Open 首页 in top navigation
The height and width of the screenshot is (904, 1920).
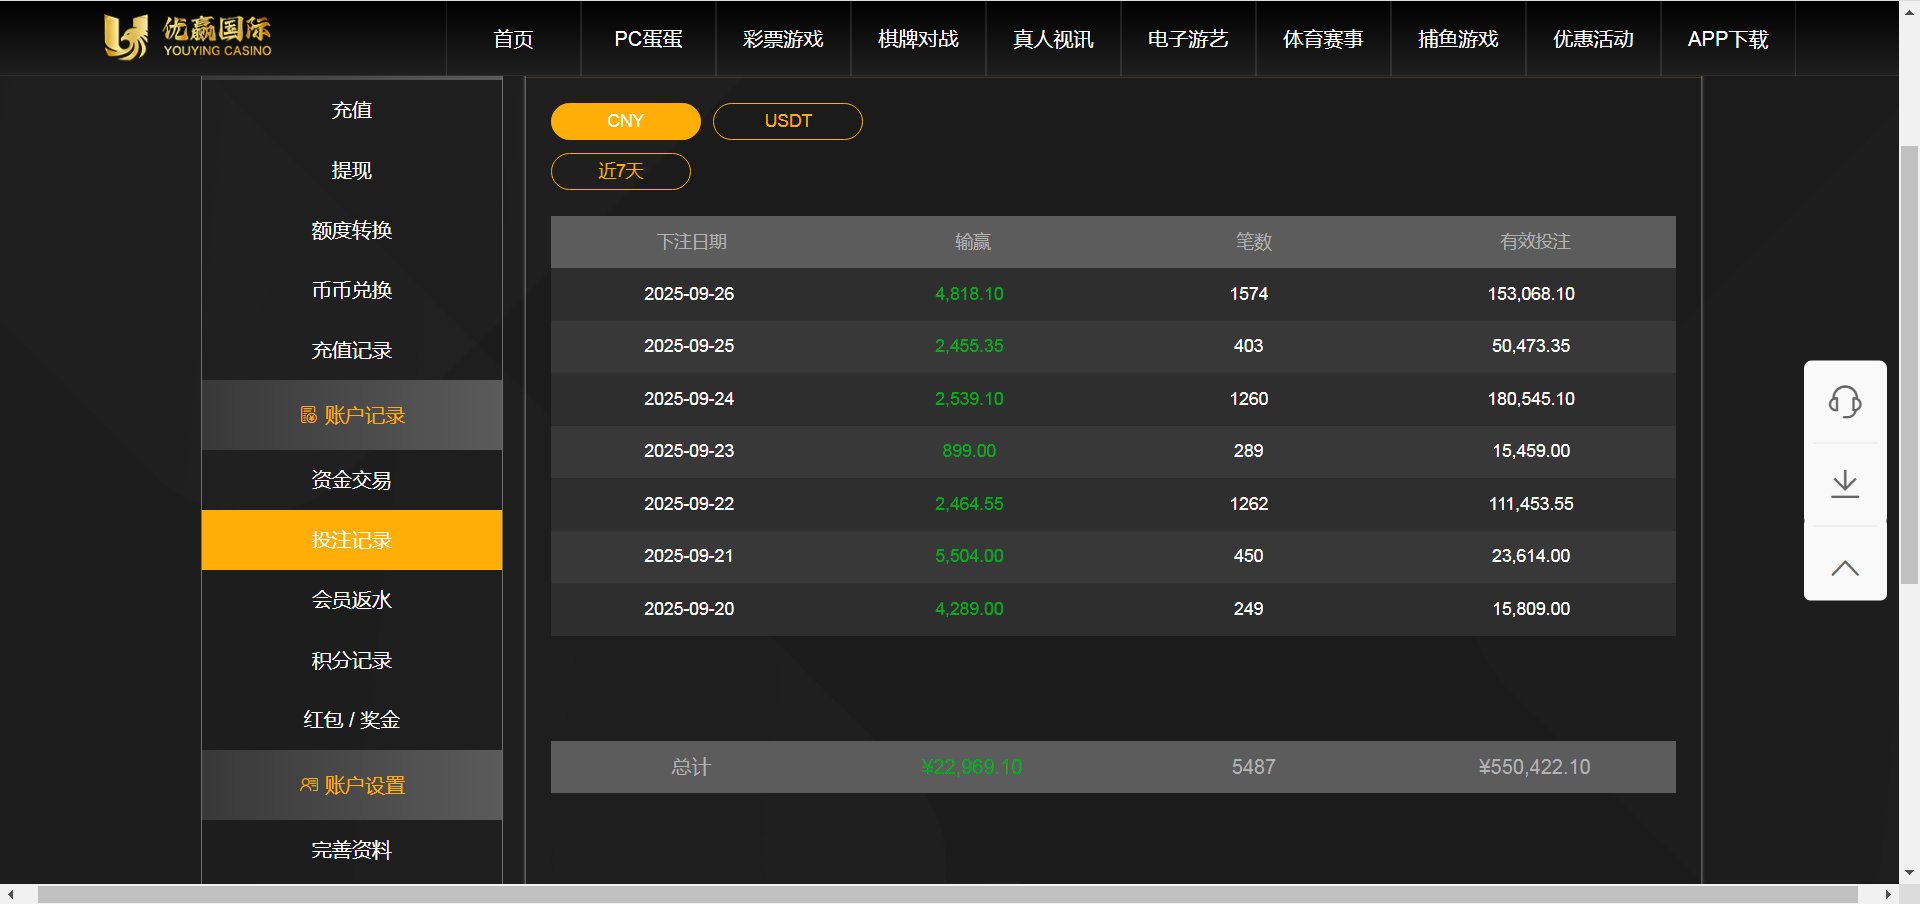pyautogui.click(x=513, y=39)
